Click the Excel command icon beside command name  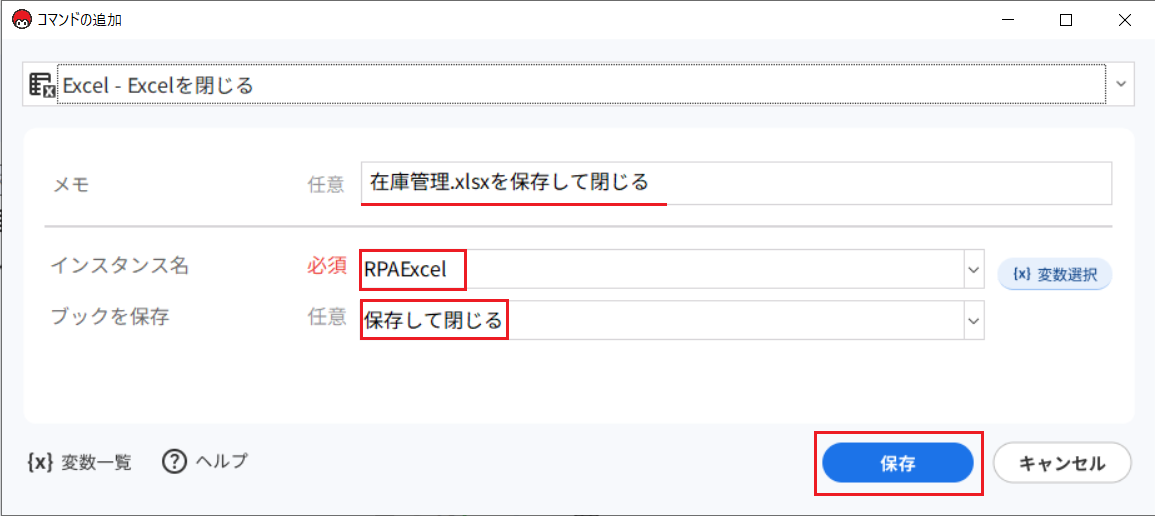(x=42, y=85)
